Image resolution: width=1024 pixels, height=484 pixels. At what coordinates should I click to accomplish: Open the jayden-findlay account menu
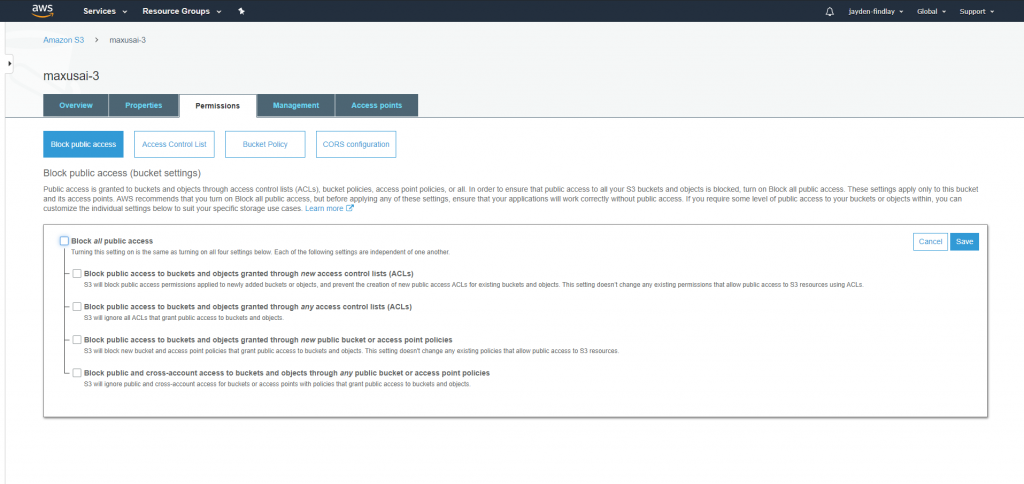click(876, 11)
